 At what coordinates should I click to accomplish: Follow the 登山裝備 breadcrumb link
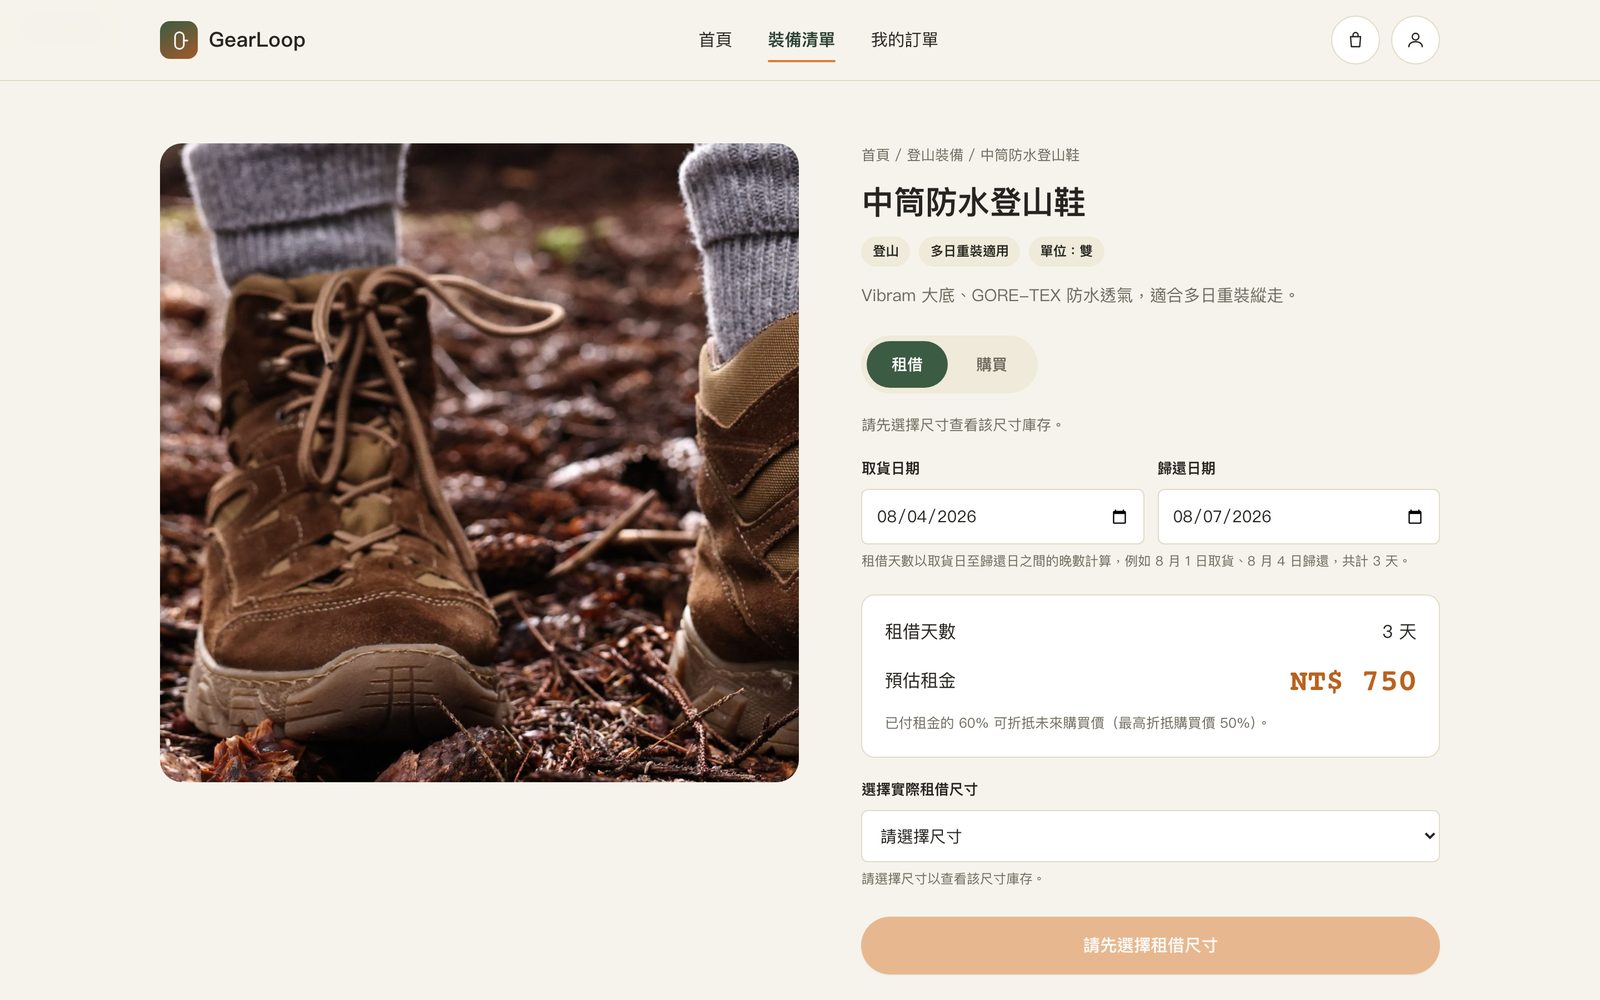pos(935,155)
